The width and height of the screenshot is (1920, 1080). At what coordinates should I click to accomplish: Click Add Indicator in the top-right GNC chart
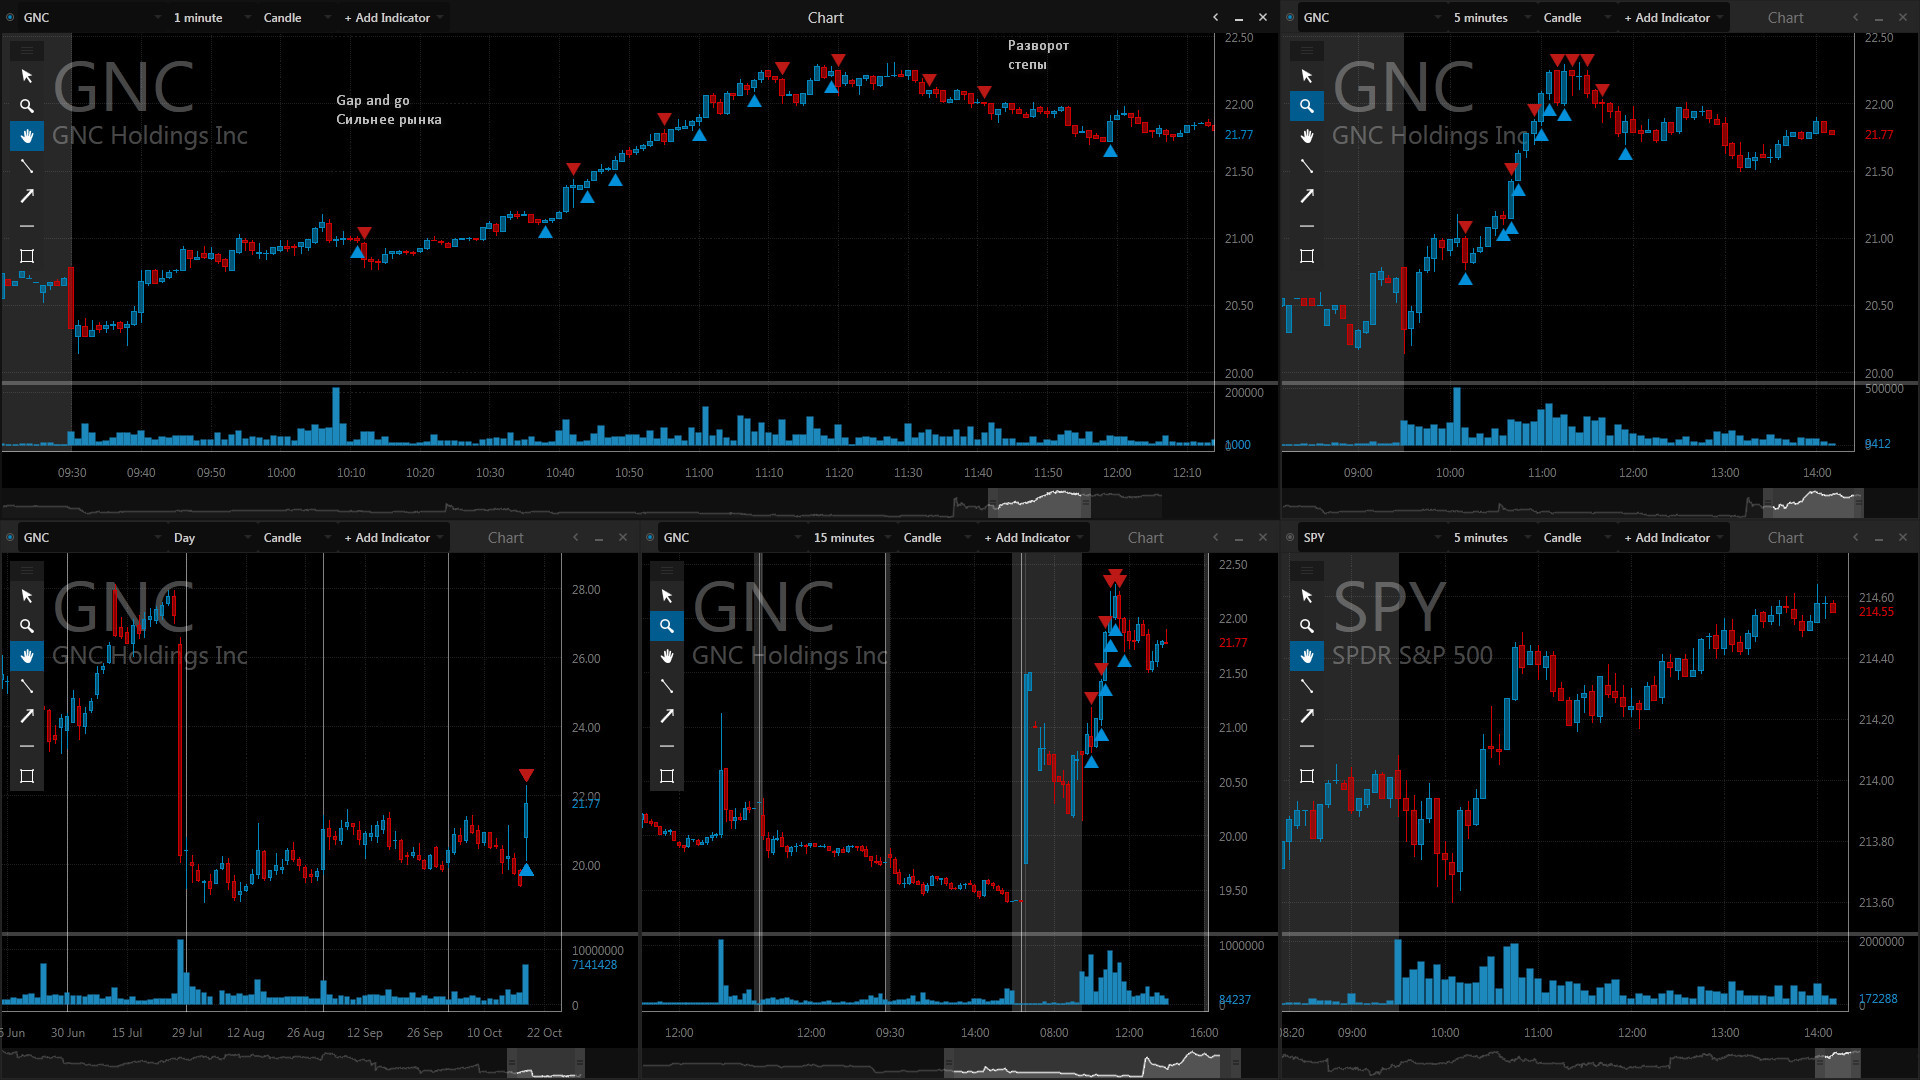pyautogui.click(x=1672, y=18)
